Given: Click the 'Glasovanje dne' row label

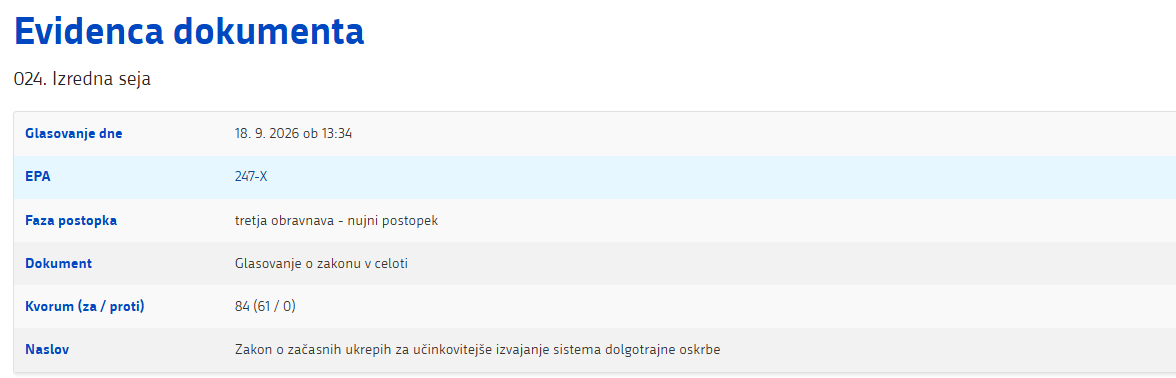Looking at the screenshot, I should pyautogui.click(x=74, y=134).
